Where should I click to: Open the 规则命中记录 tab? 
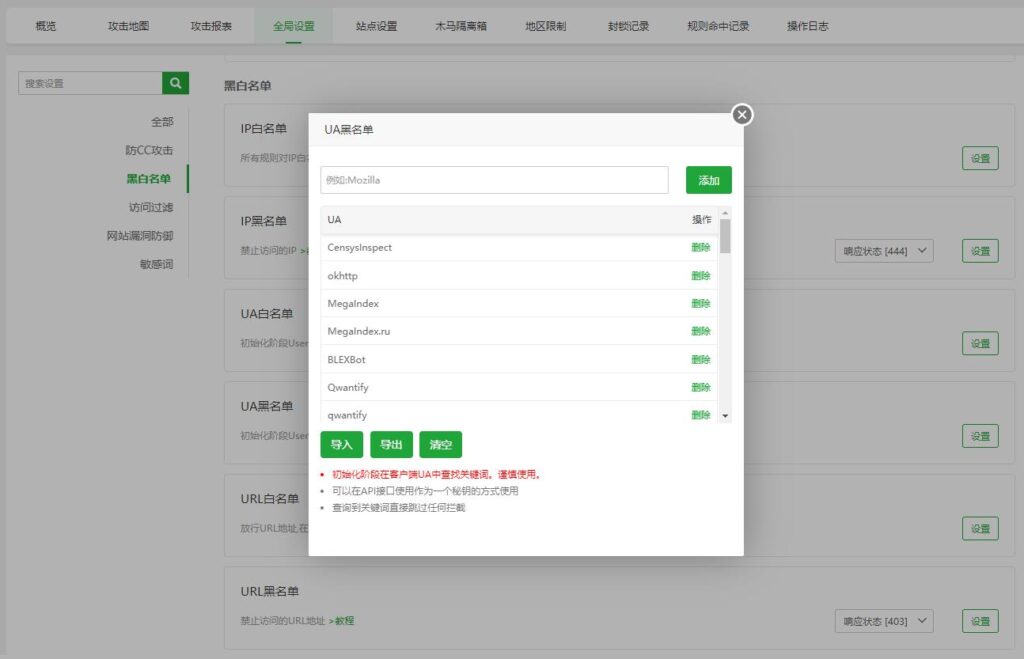coord(718,26)
